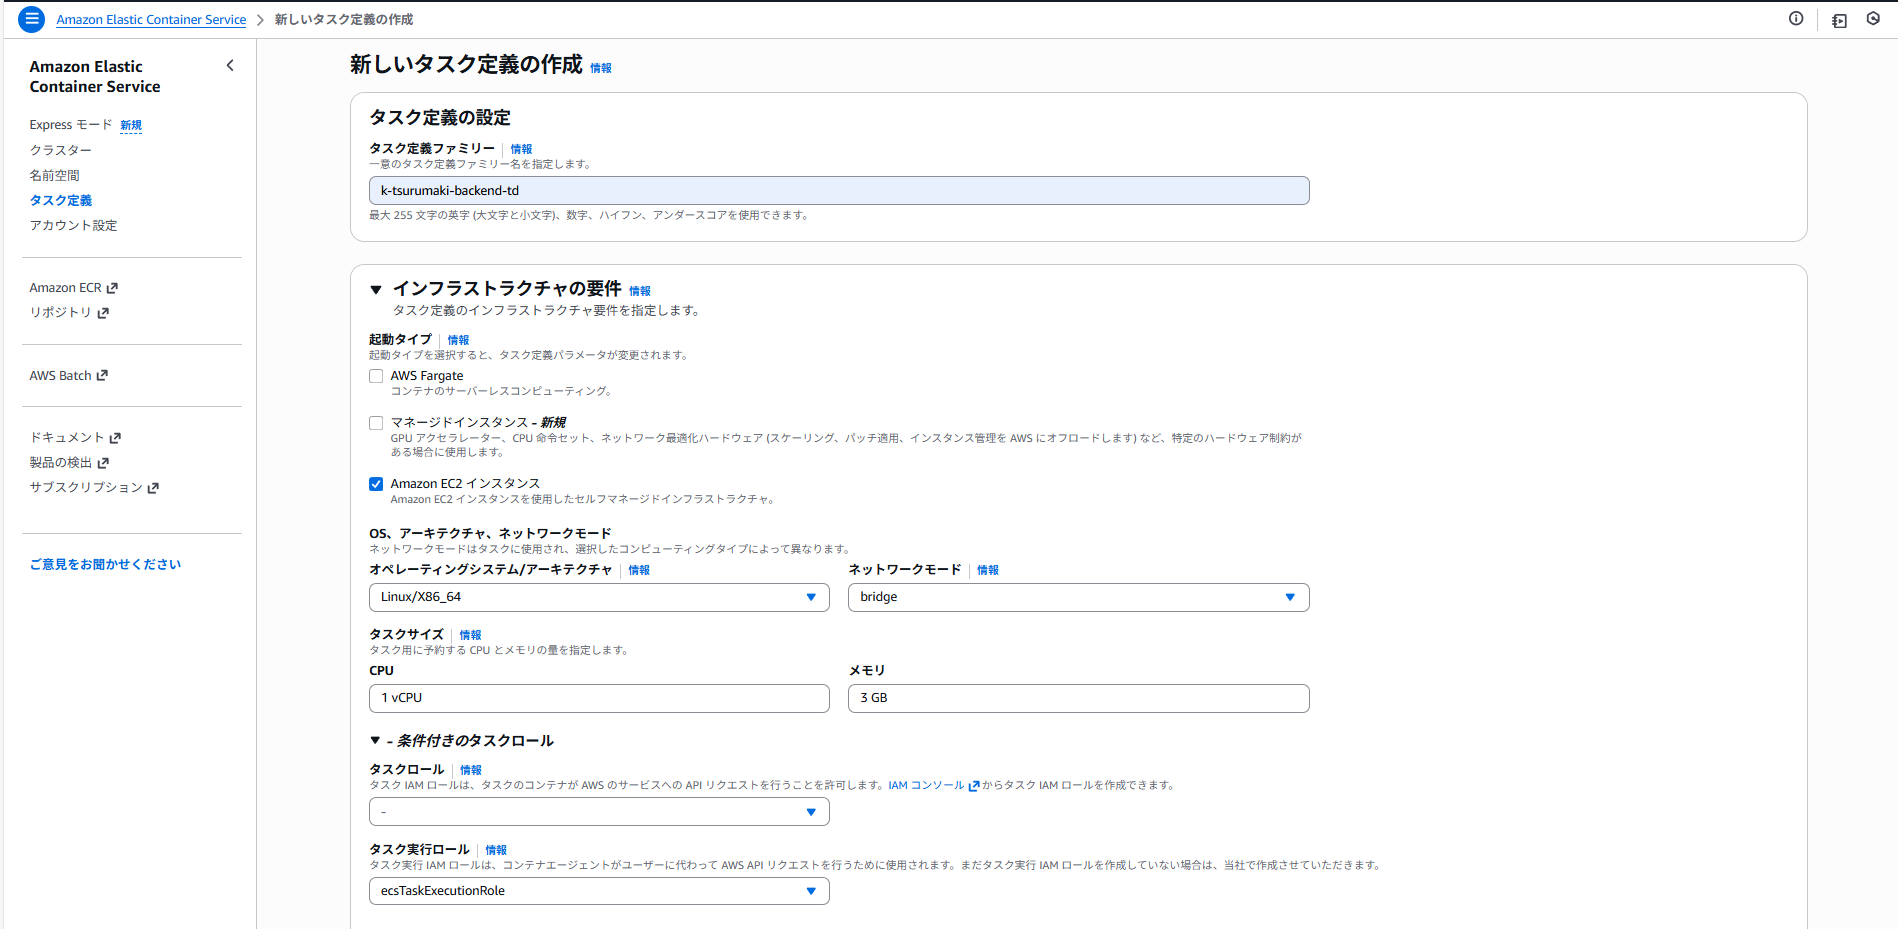
Task: Open クラスター in the sidebar
Action: point(60,150)
